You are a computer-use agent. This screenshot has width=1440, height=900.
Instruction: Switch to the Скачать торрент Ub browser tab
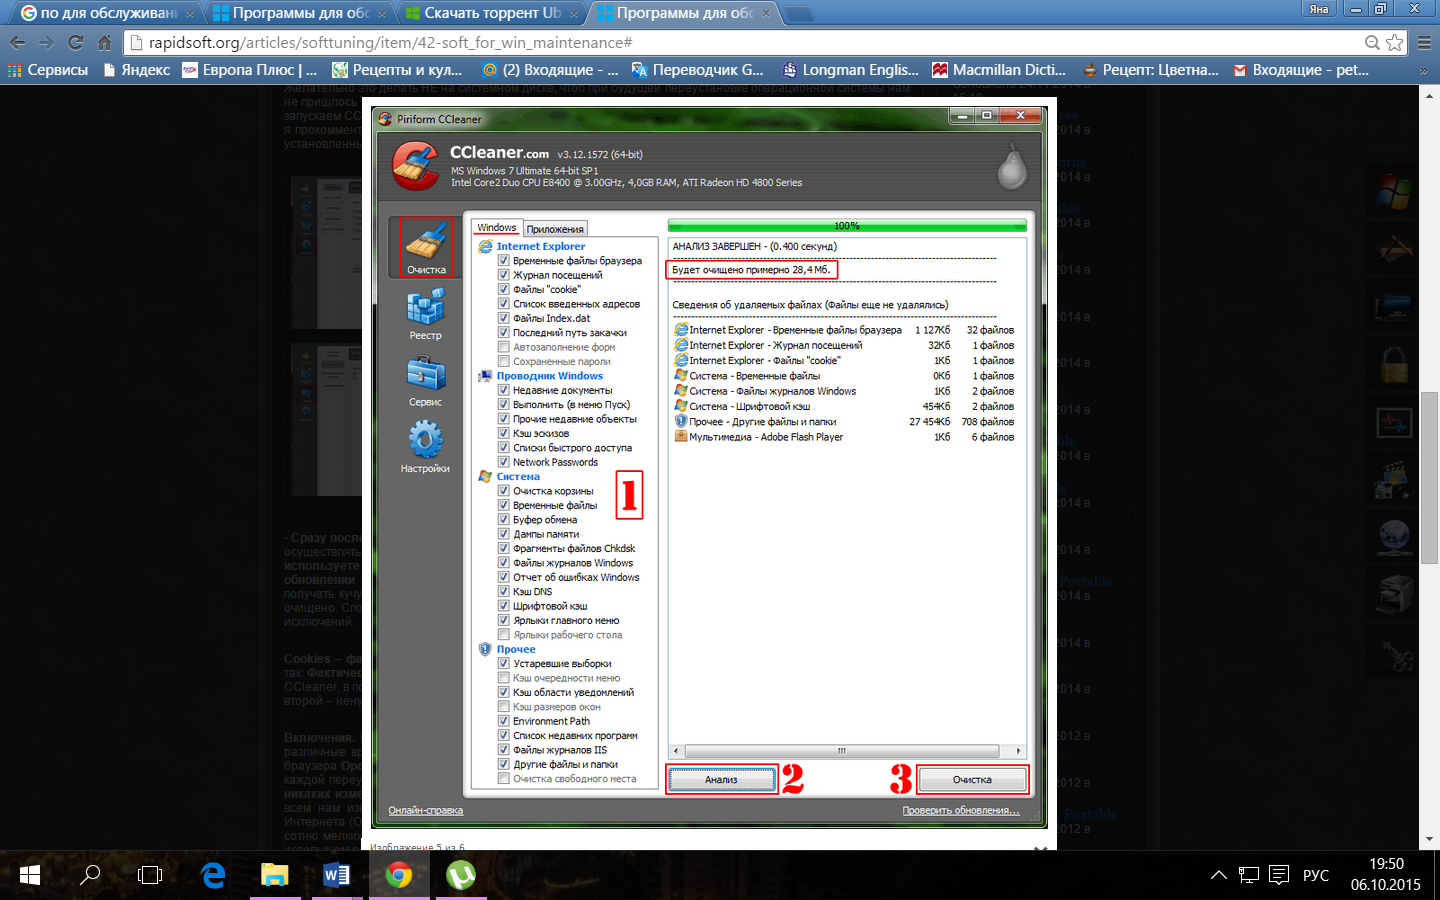pyautogui.click(x=493, y=13)
